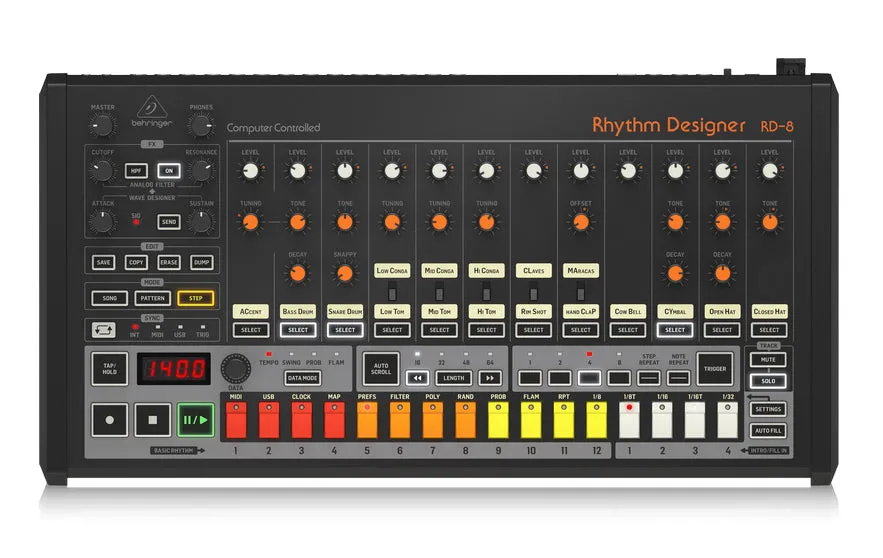Switch to SONG mode
This screenshot has width=883, height=558.
[x=110, y=298]
